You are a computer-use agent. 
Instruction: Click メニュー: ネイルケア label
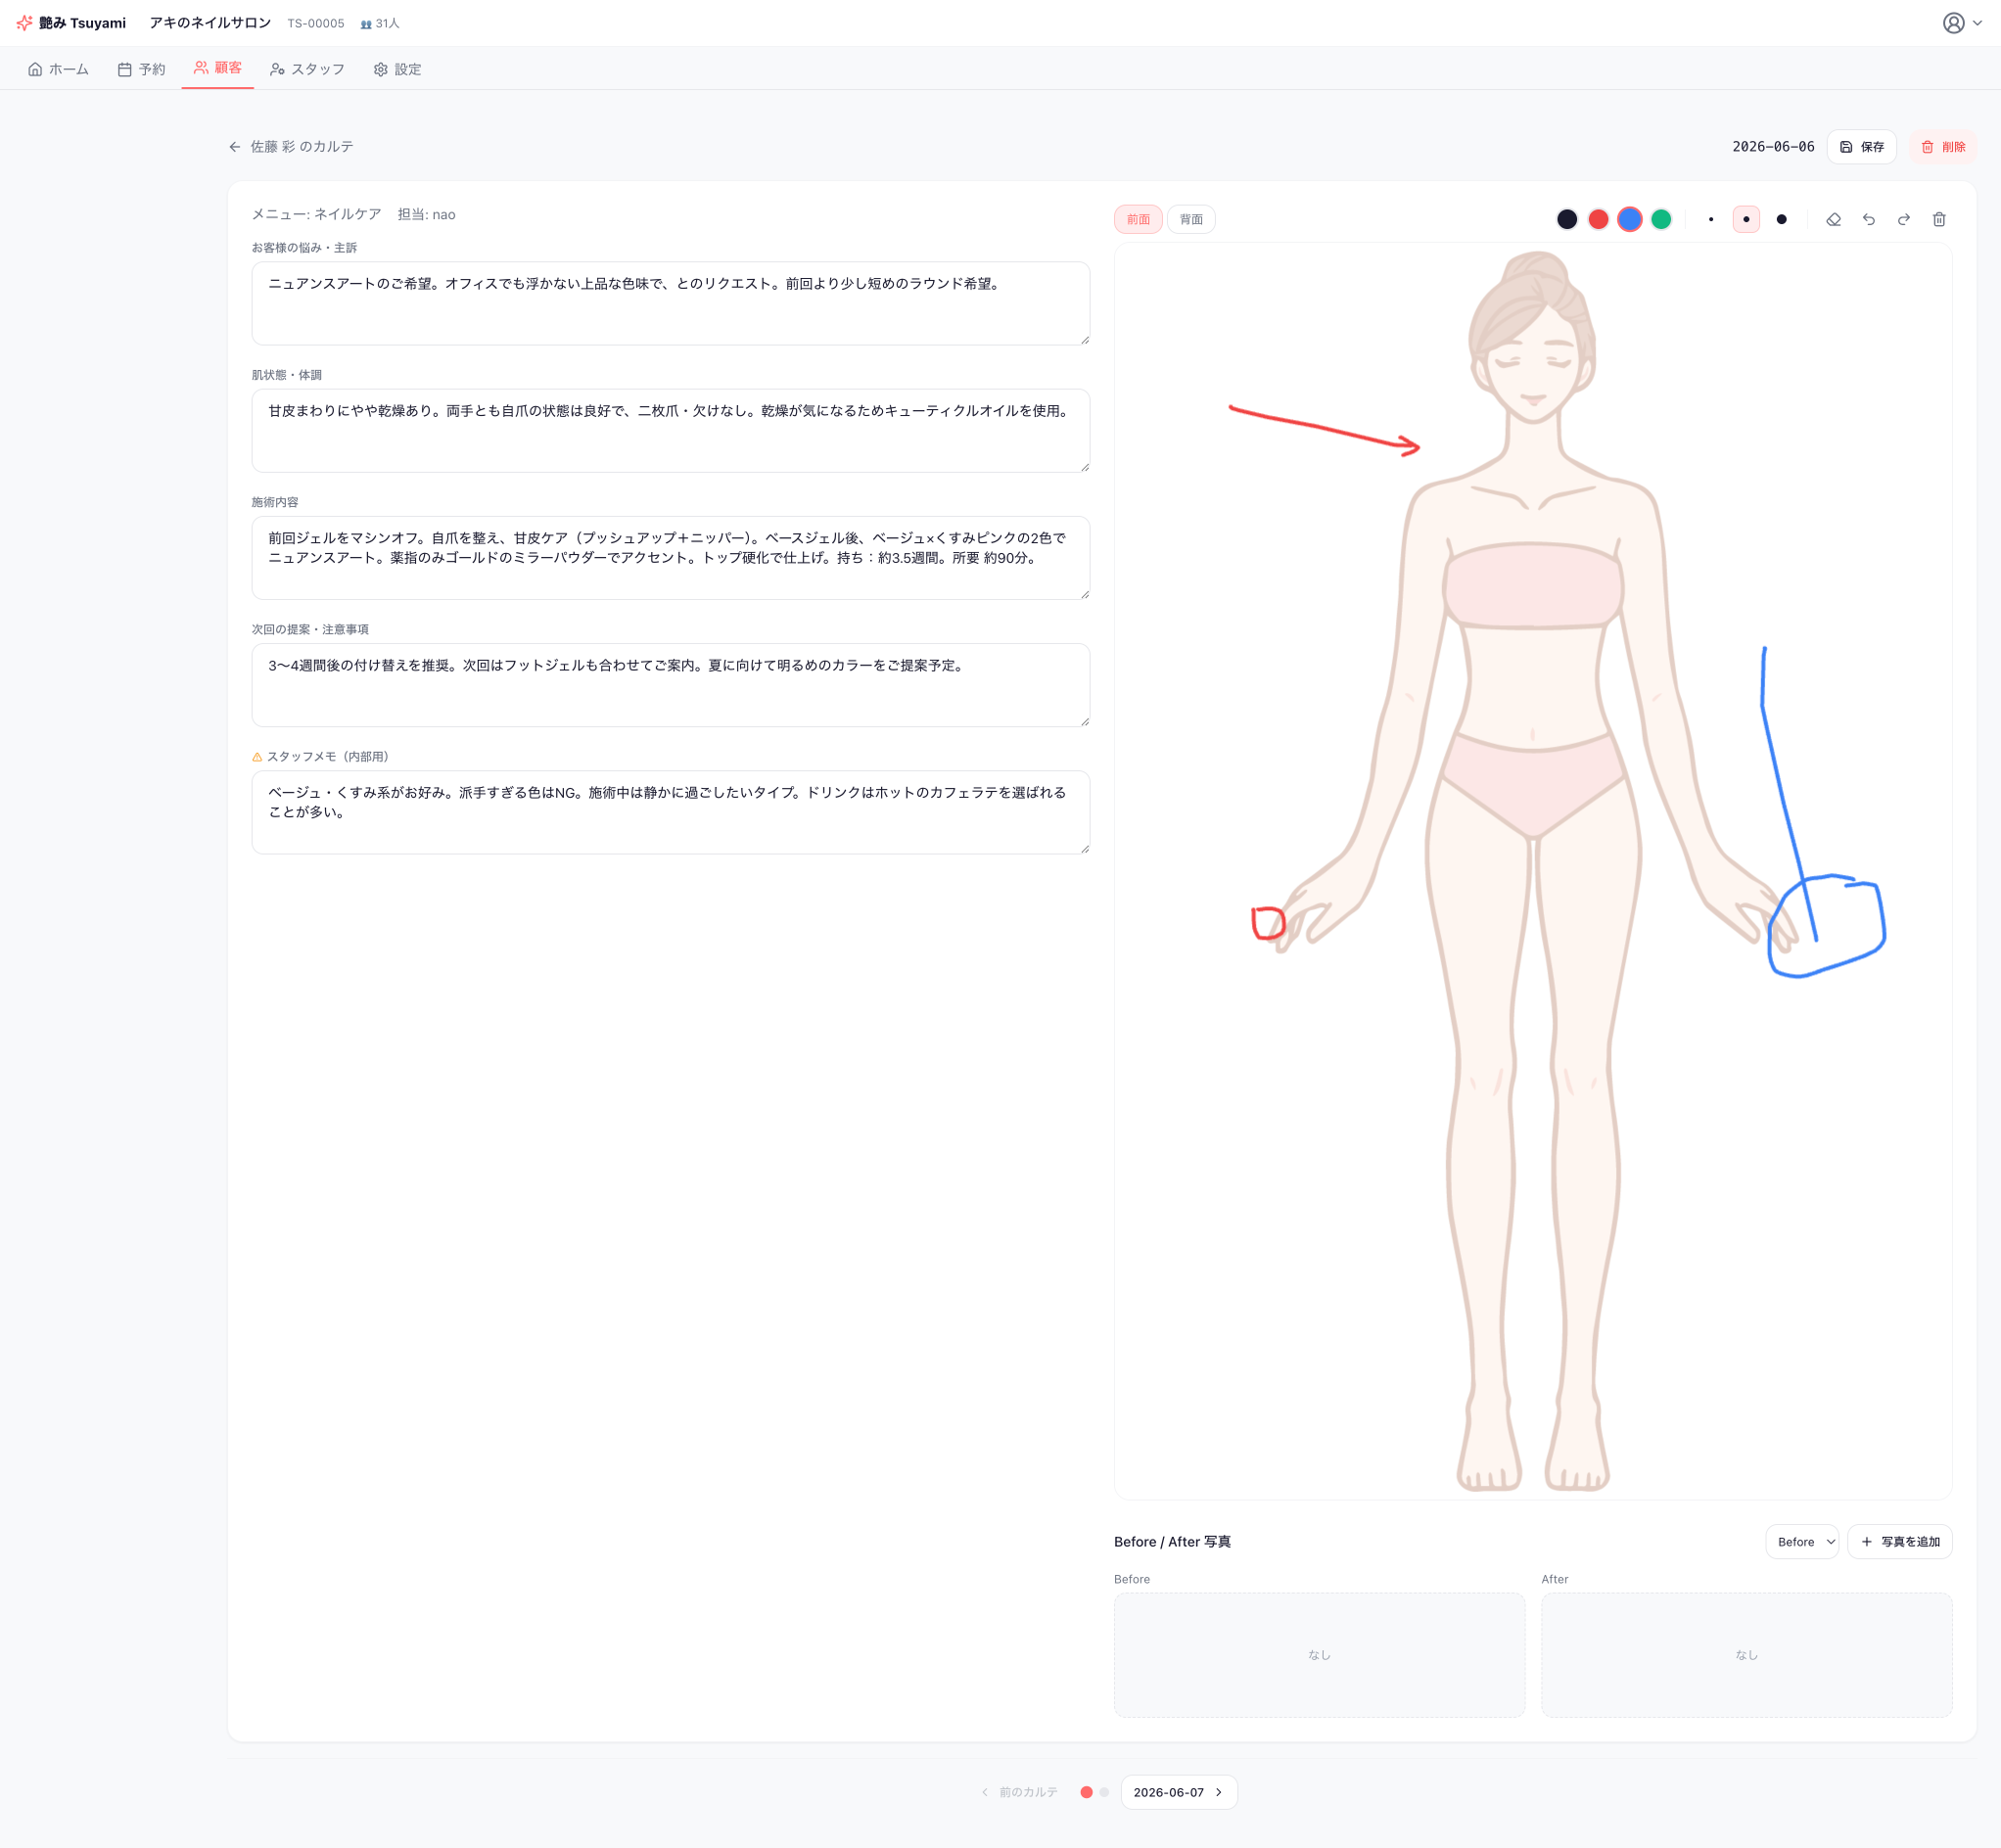[316, 214]
